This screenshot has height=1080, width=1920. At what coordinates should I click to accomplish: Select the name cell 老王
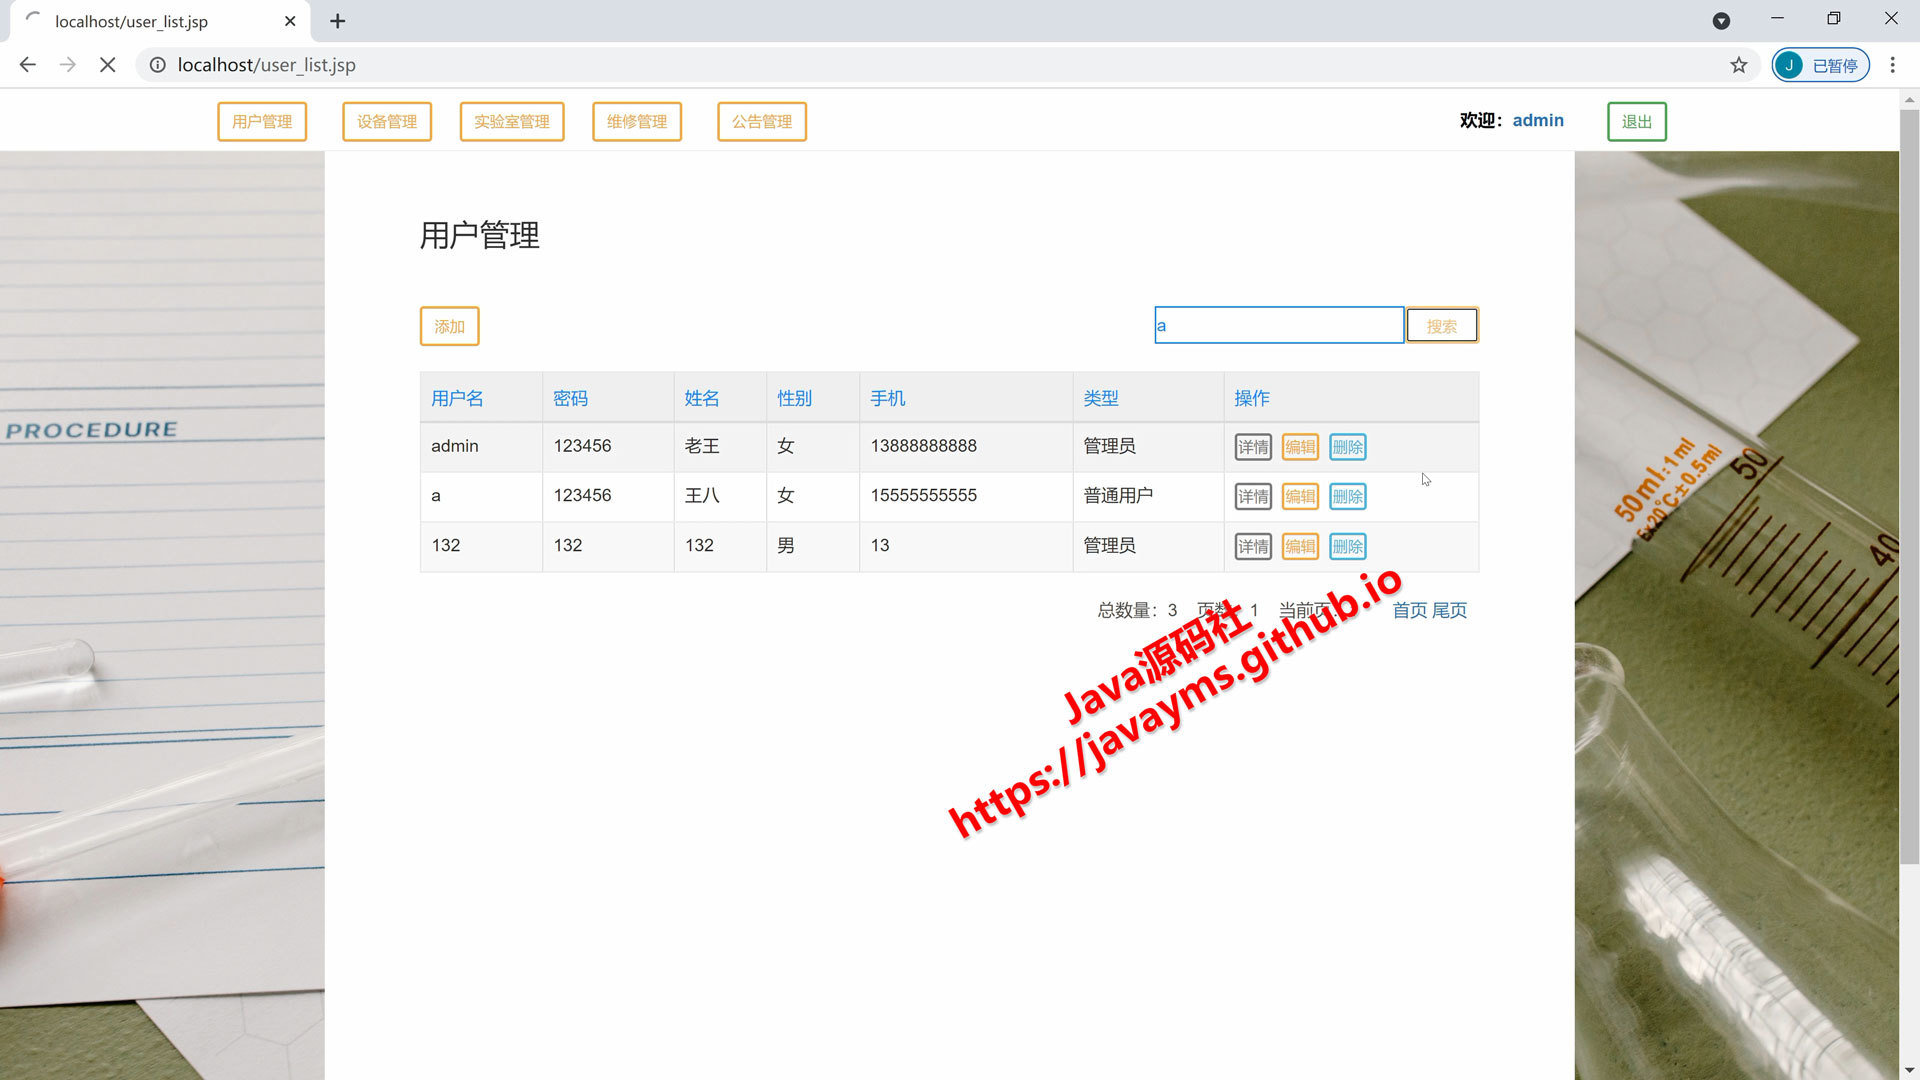click(720, 446)
